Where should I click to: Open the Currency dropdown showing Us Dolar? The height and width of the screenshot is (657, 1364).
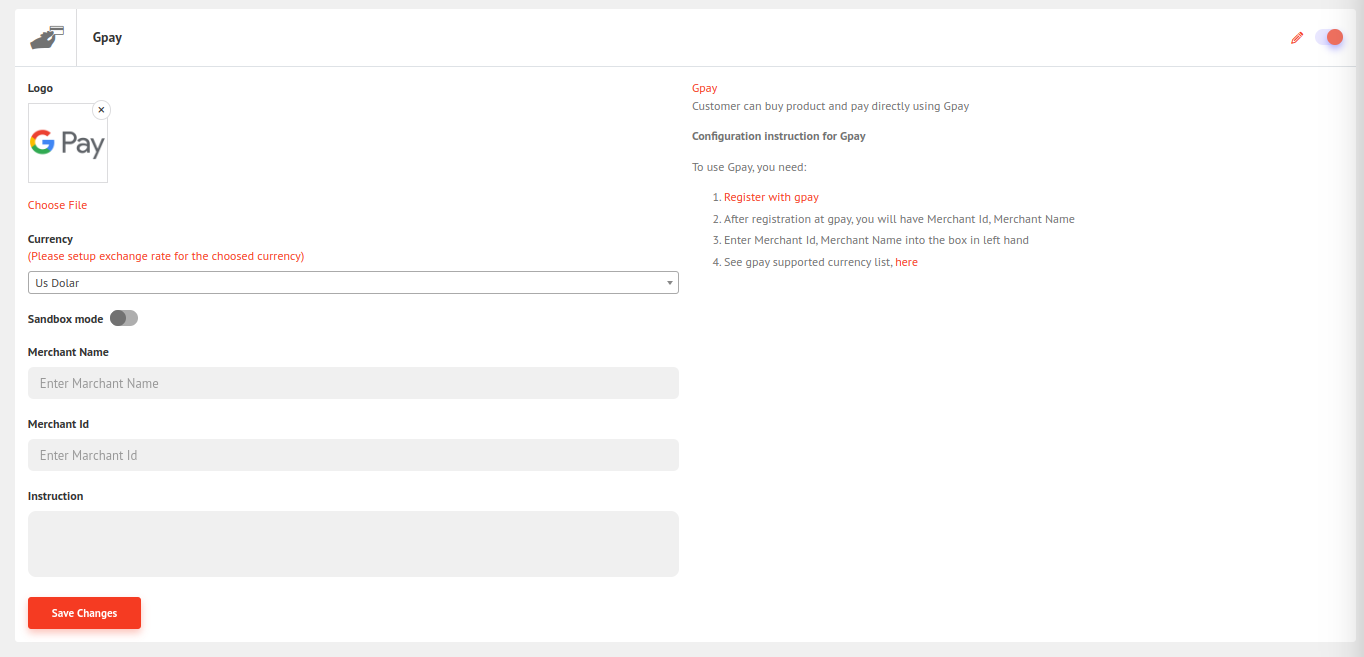tap(353, 283)
